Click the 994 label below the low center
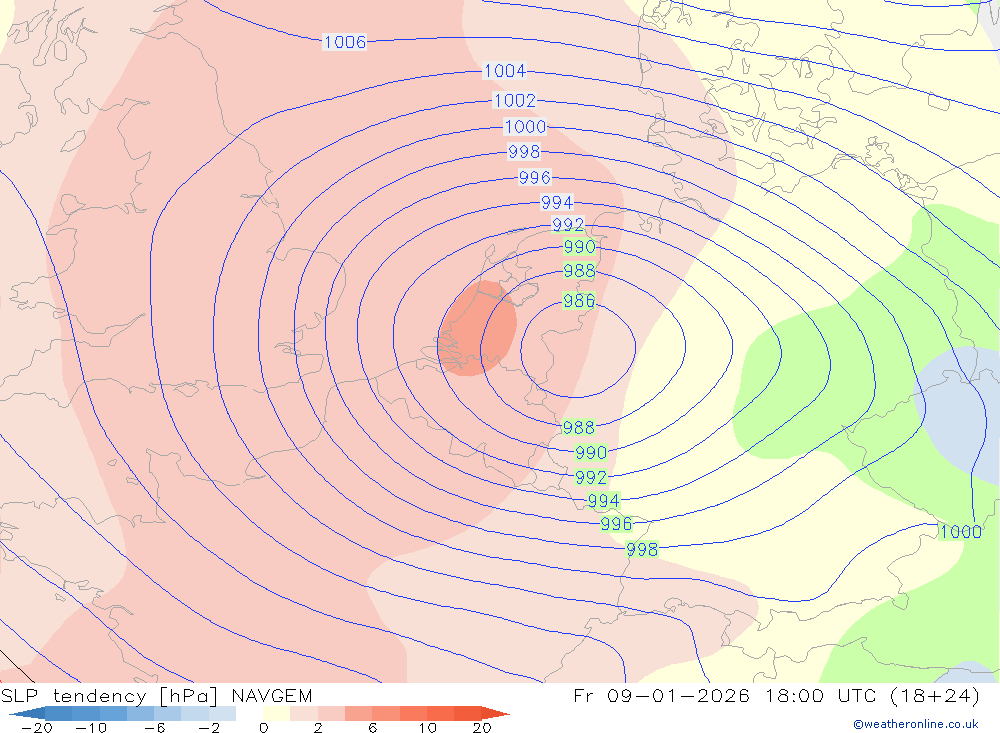 (603, 501)
